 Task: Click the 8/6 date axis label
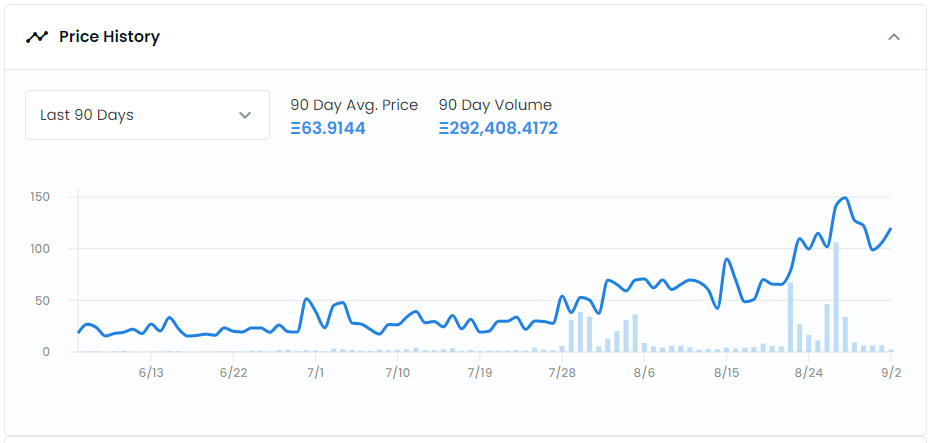(644, 373)
